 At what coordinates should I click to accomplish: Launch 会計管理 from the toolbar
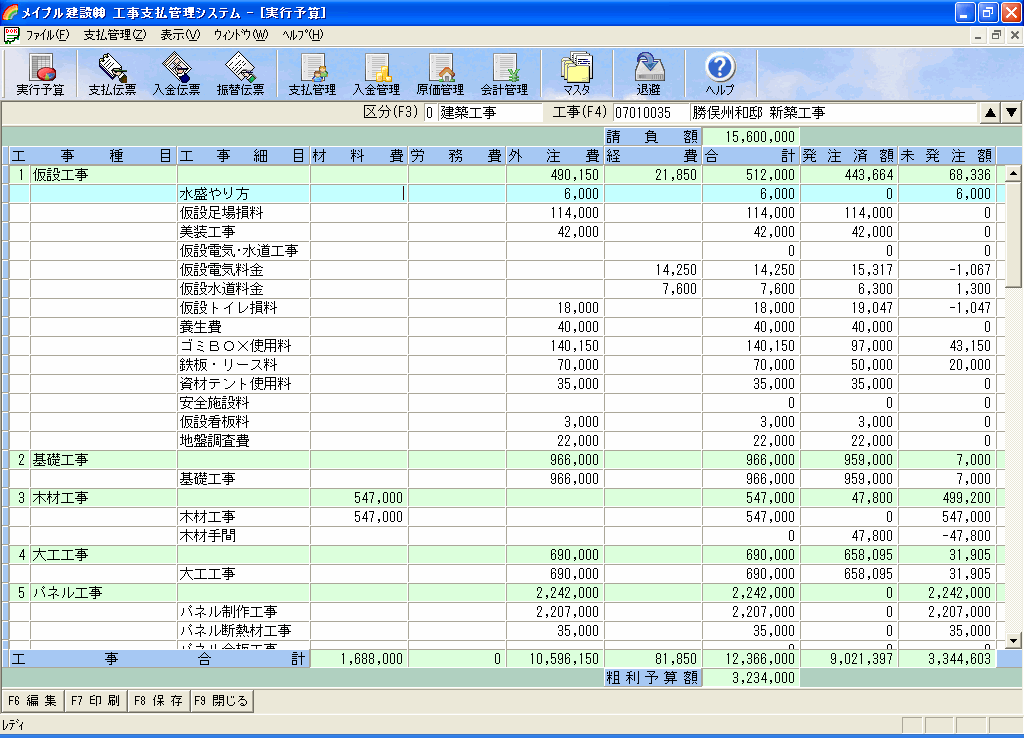tap(504, 74)
